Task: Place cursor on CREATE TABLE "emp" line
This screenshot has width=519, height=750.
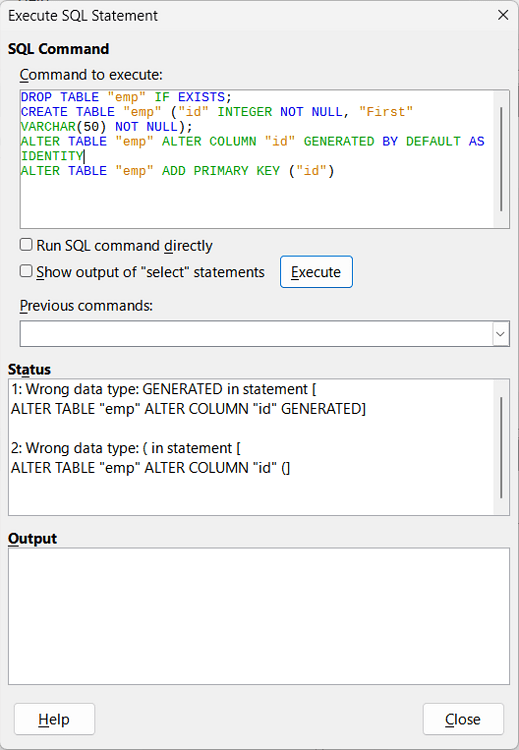Action: (x=217, y=112)
